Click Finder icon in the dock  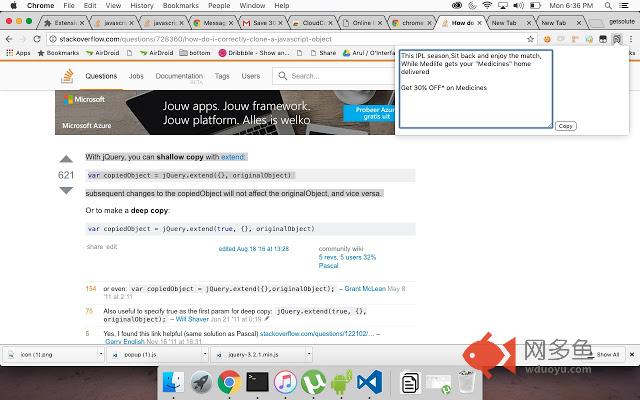click(x=172, y=381)
